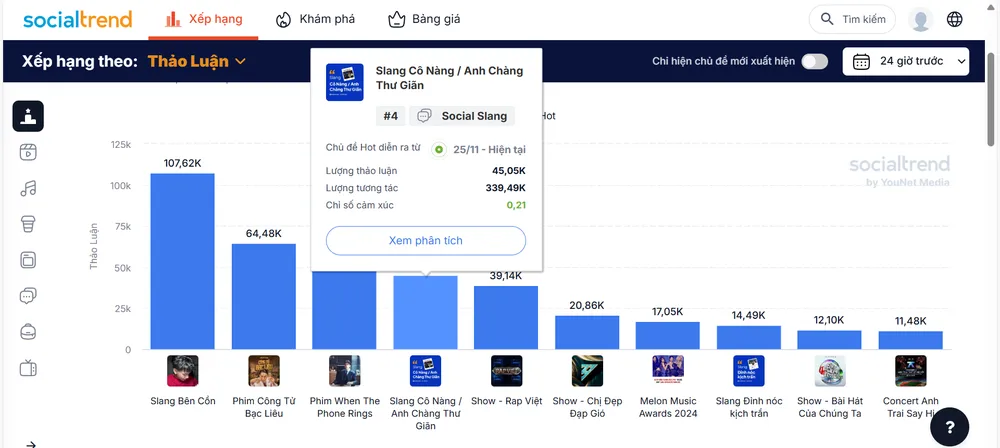The height and width of the screenshot is (448, 1000).
Task: Open the help question mark button
Action: [x=949, y=426]
